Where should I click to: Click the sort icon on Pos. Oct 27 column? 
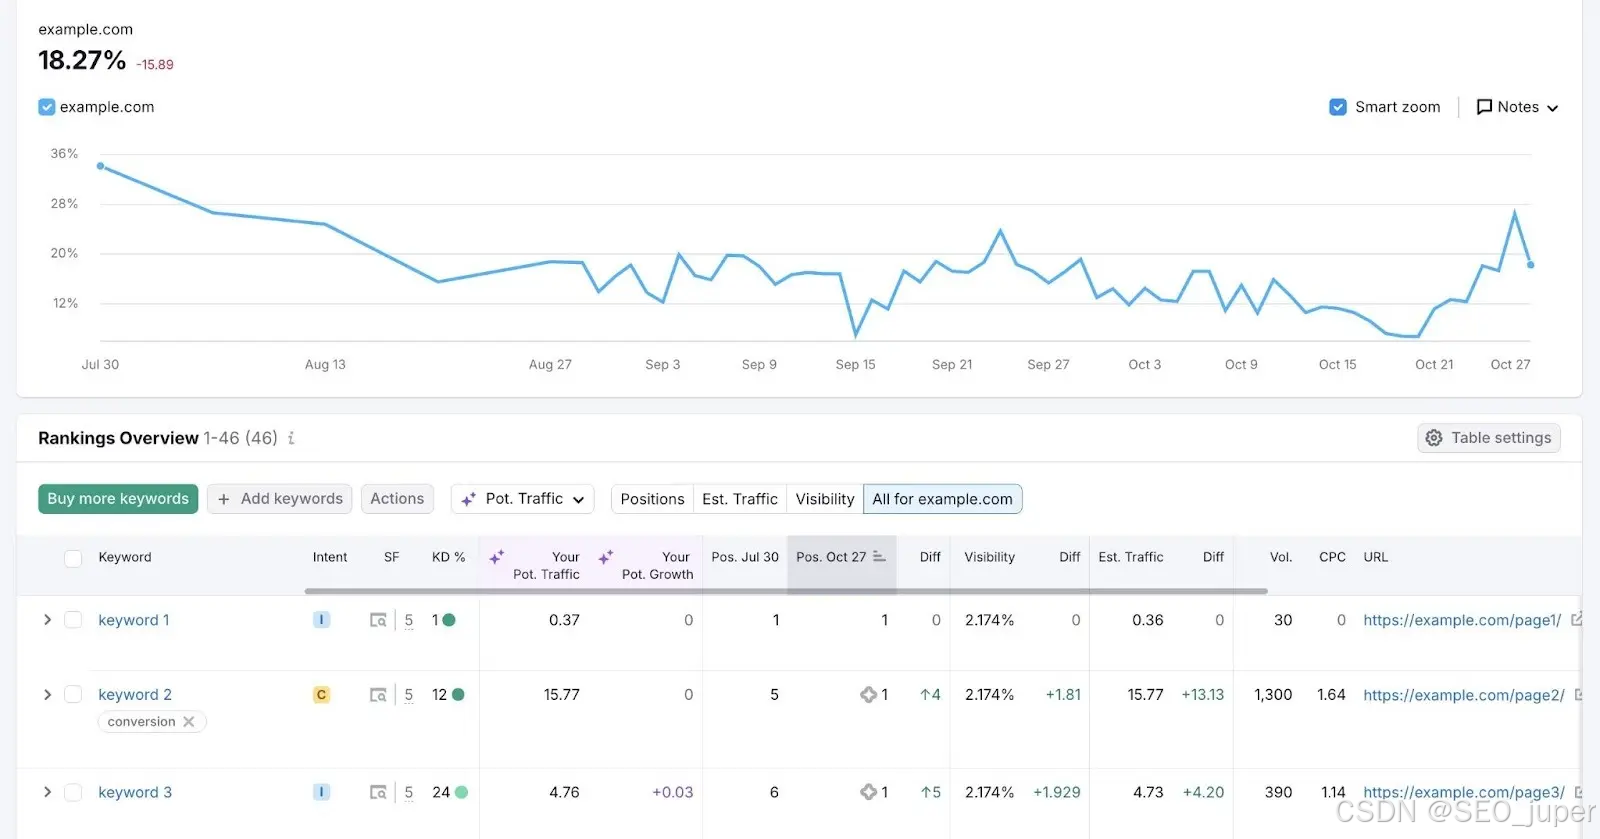click(x=879, y=557)
